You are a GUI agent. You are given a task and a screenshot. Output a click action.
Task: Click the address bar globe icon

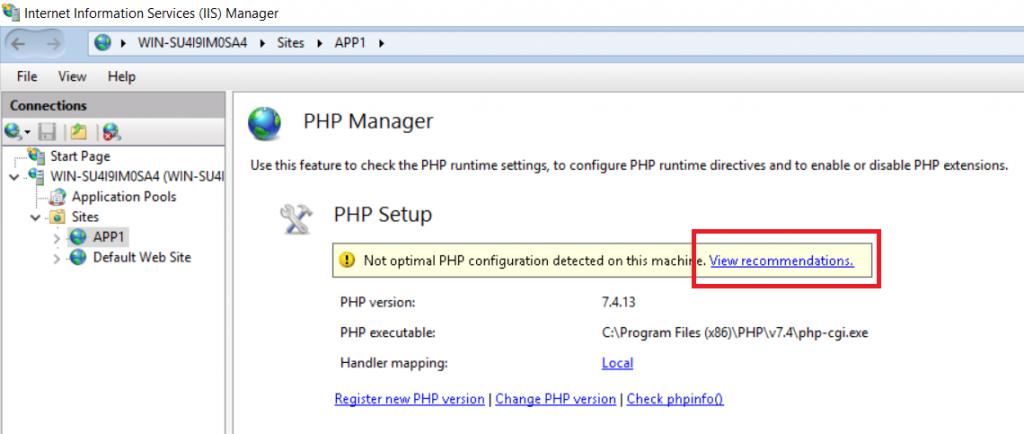103,44
